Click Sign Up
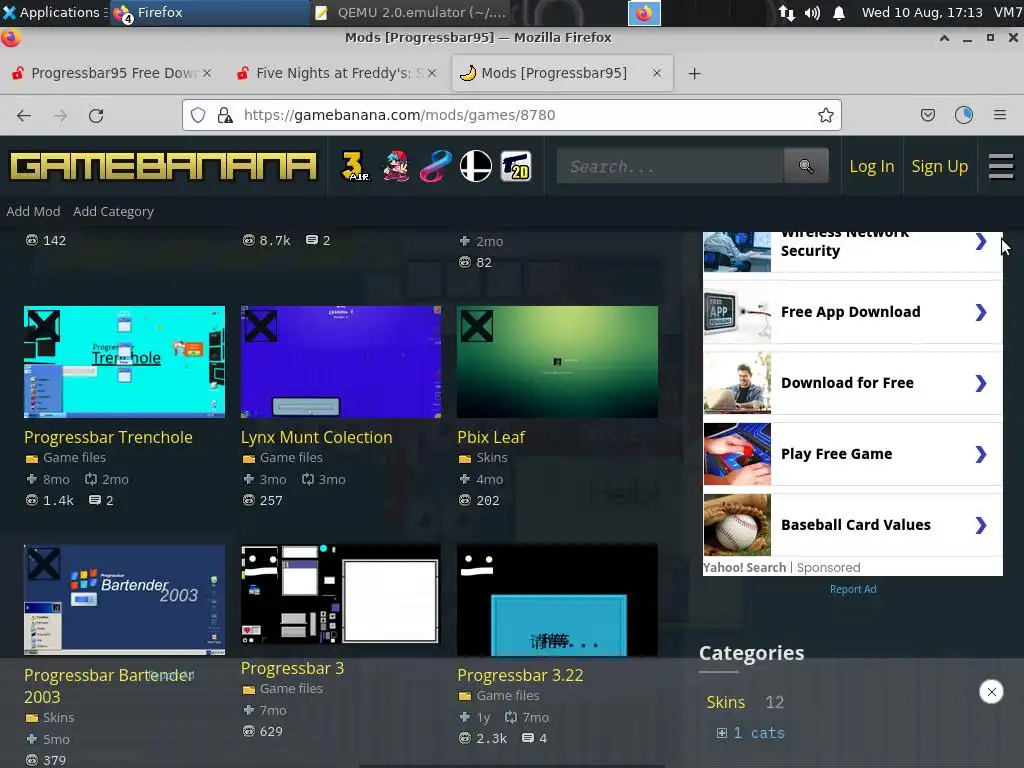The width and height of the screenshot is (1024, 768). 940,167
